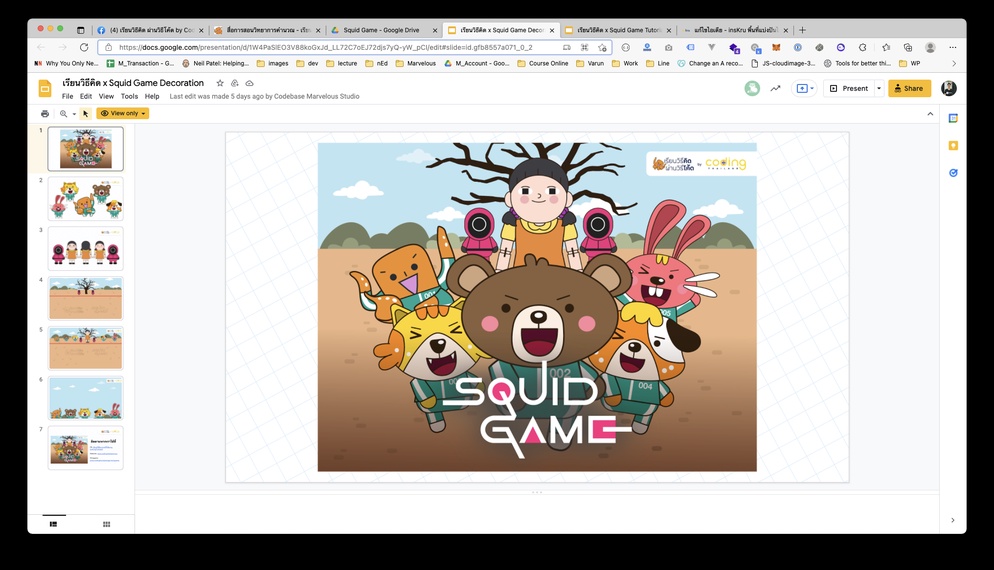Open the View only mode dropdown

123,113
